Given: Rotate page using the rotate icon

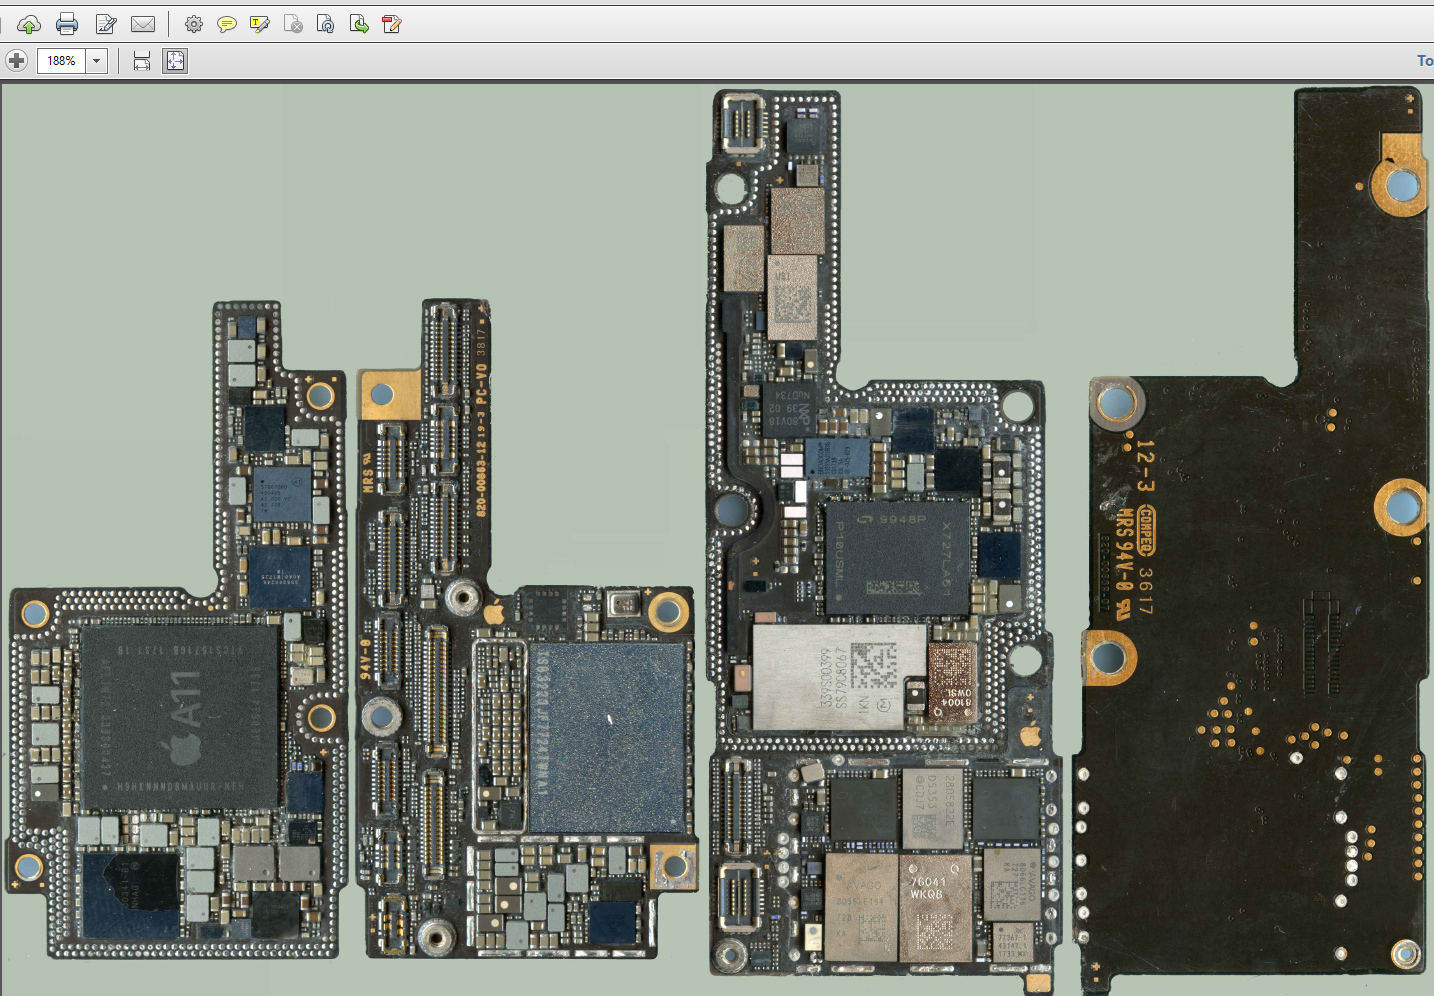Looking at the screenshot, I should 325,24.
